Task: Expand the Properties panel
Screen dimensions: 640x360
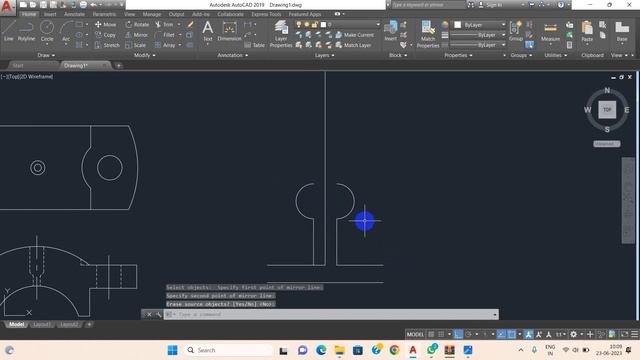Action: tap(458, 55)
